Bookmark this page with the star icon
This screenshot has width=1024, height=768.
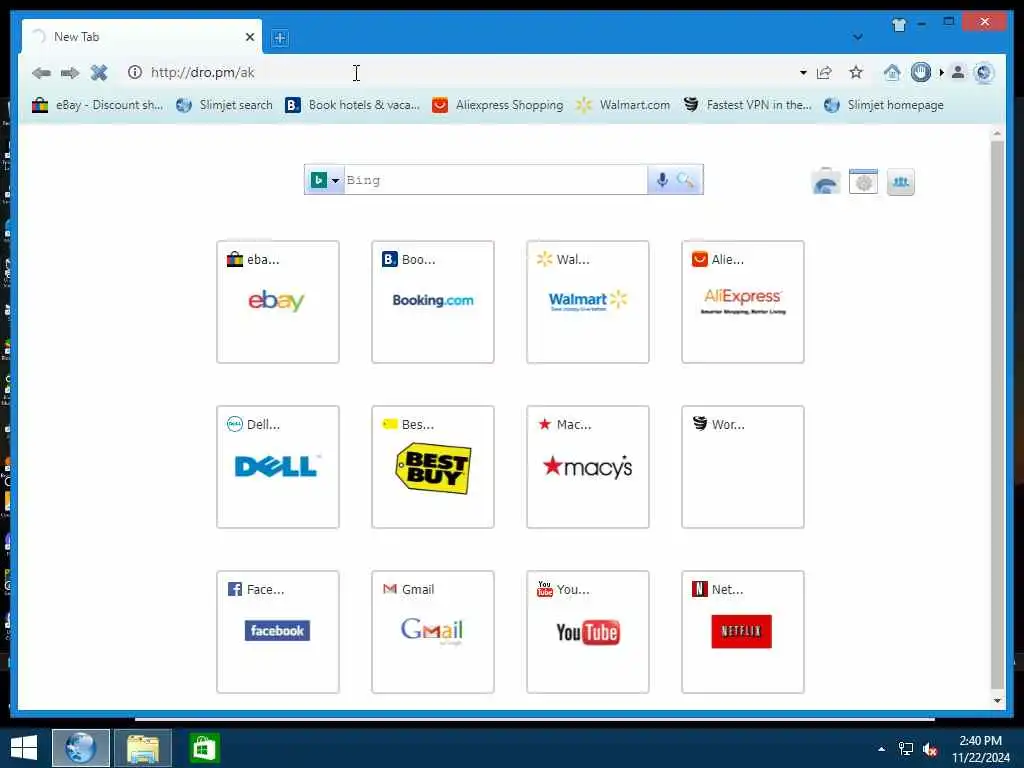pos(856,72)
